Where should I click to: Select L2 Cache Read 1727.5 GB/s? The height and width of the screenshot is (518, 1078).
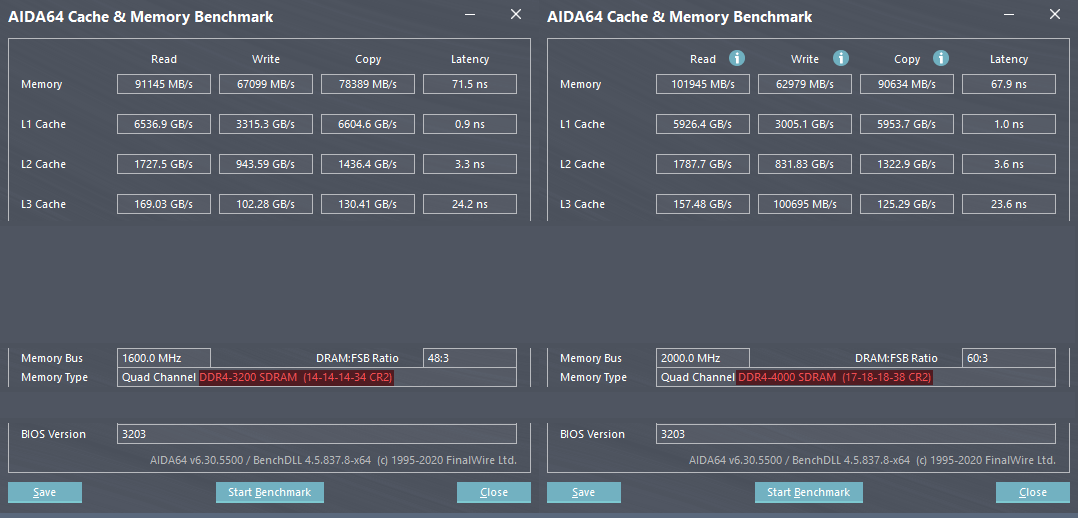coord(164,164)
